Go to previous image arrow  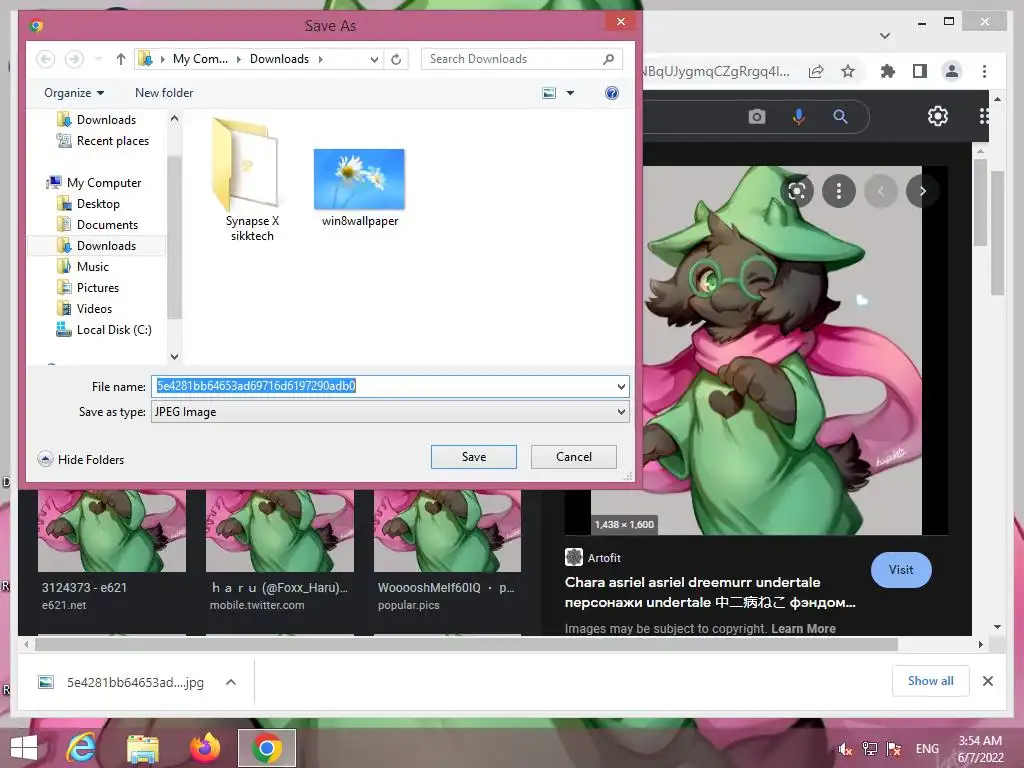click(880, 191)
